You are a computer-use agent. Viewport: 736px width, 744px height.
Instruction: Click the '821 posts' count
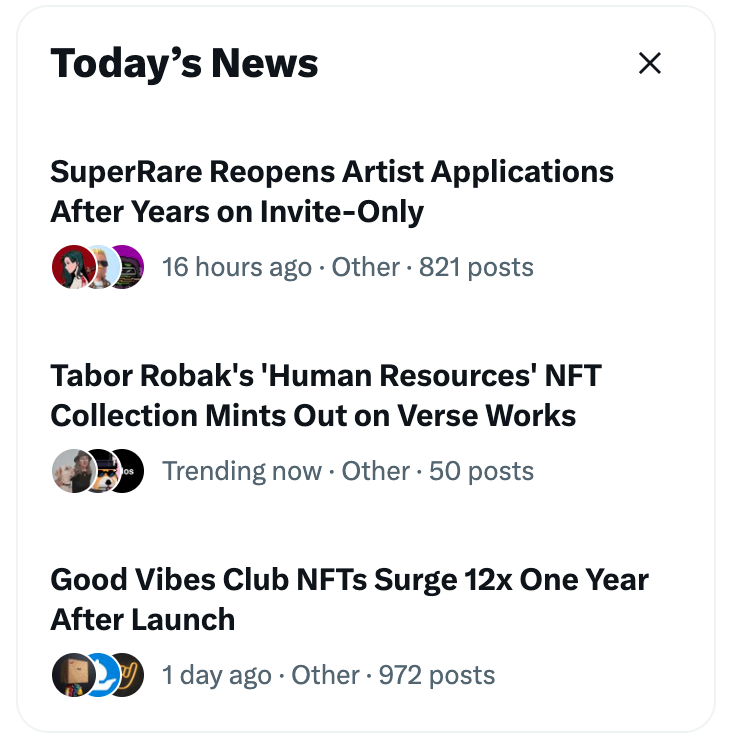click(476, 267)
